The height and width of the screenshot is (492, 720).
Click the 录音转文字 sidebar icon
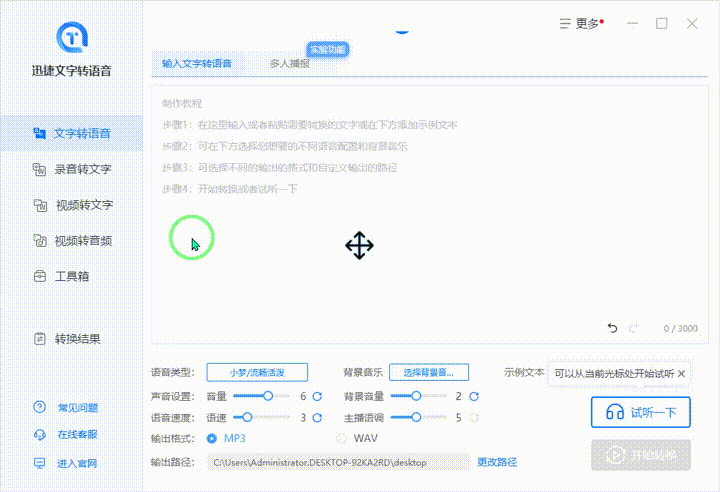[39, 169]
